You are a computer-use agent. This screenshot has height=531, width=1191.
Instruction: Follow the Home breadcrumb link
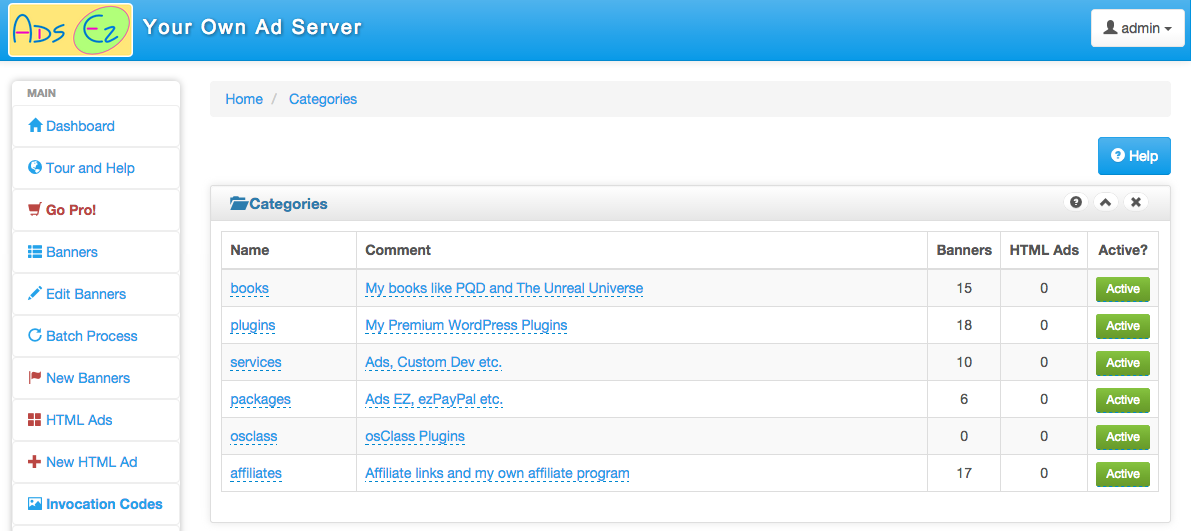[244, 99]
